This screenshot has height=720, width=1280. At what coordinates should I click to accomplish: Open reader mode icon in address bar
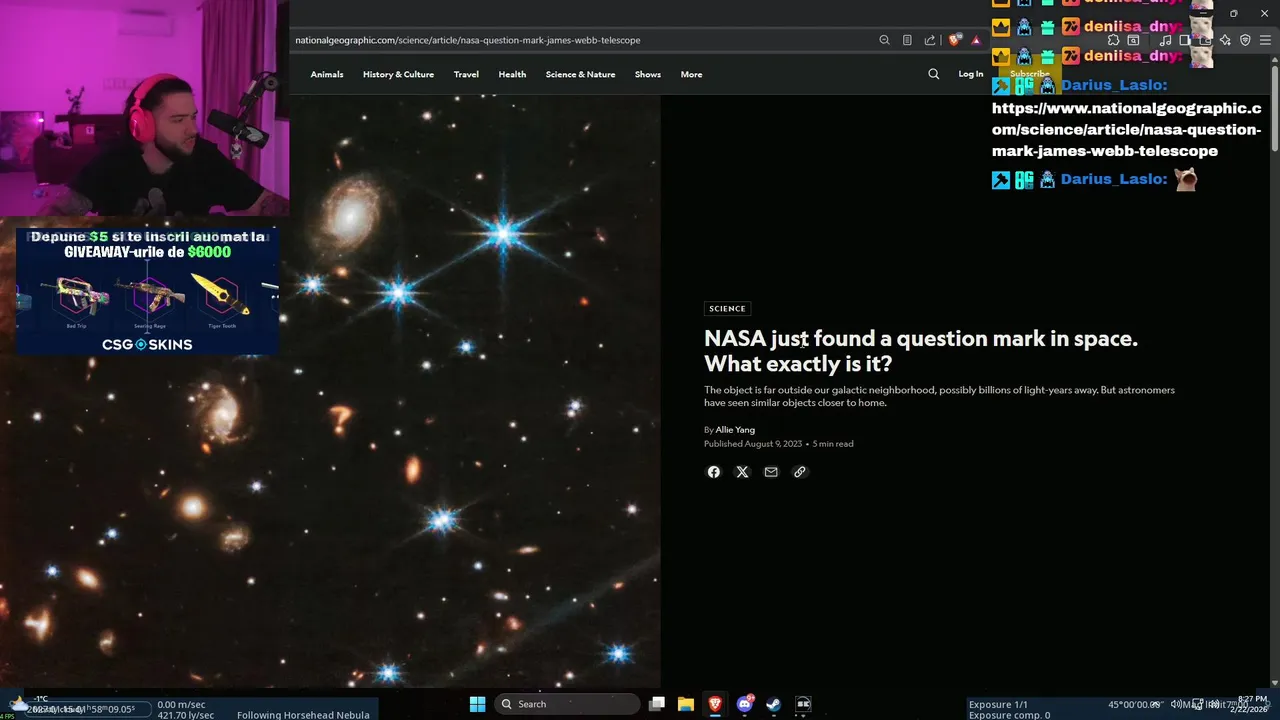(x=907, y=40)
